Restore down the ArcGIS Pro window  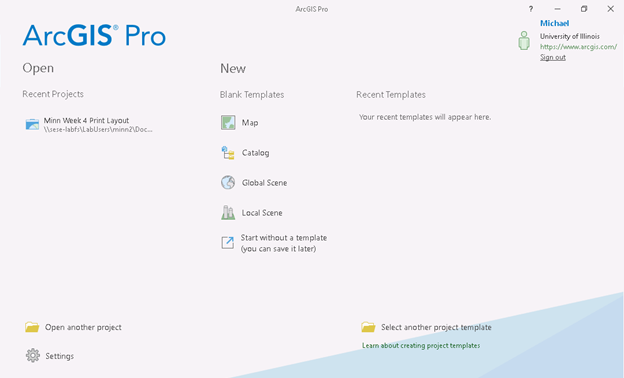tap(584, 9)
